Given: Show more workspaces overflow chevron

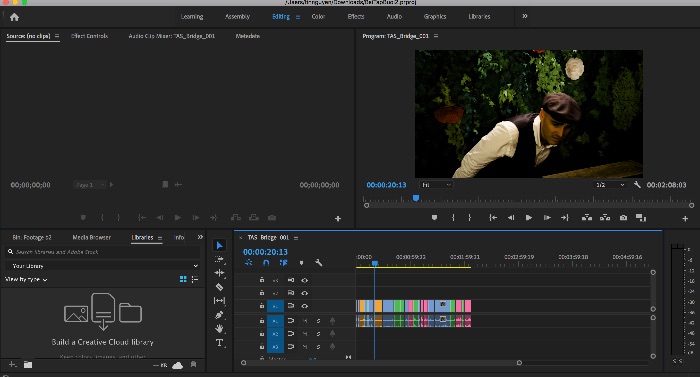Looking at the screenshot, I should click(x=525, y=16).
